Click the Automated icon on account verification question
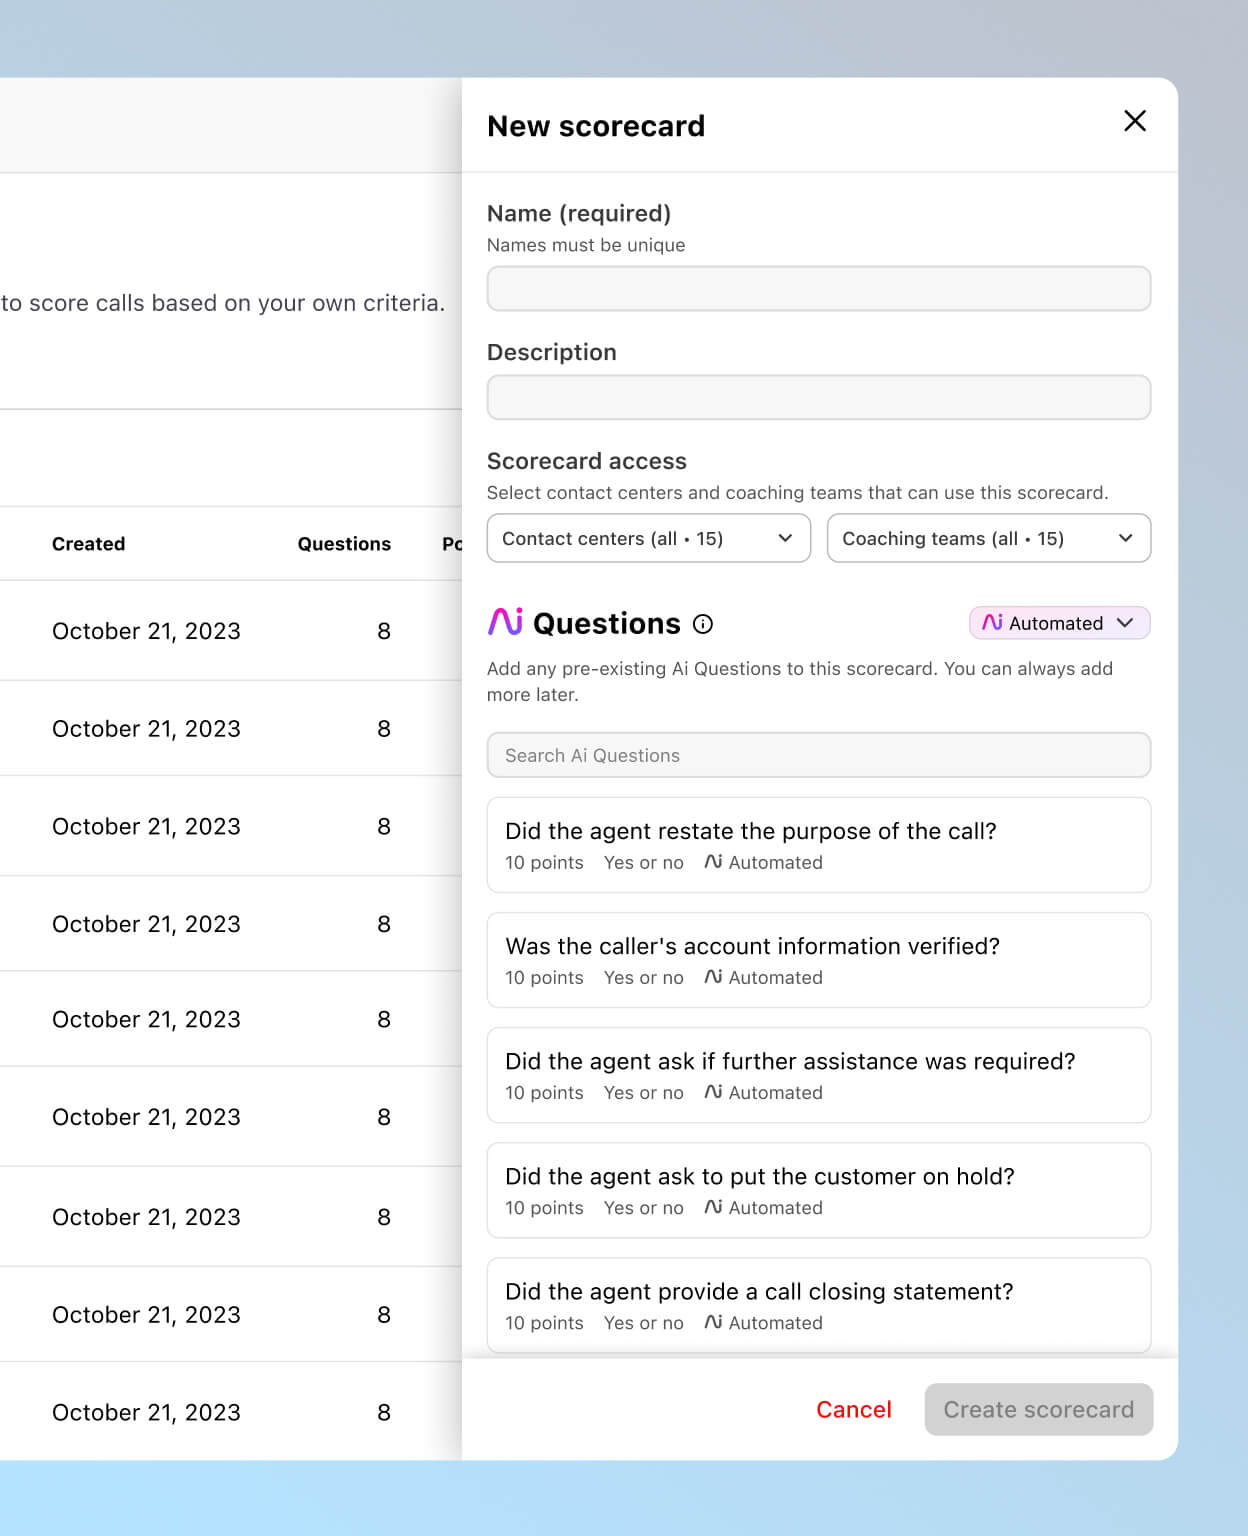Screen dimensions: 1248x1536 [713, 977]
